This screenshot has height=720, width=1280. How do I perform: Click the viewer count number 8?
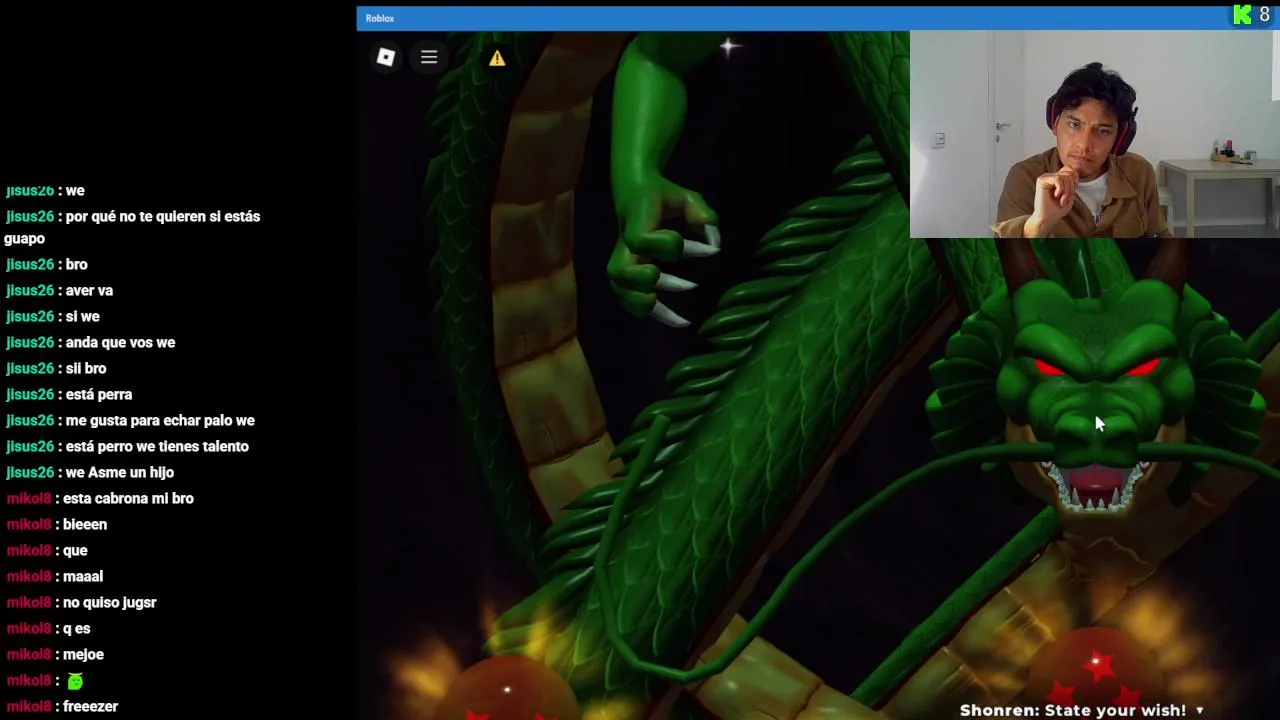[1265, 15]
